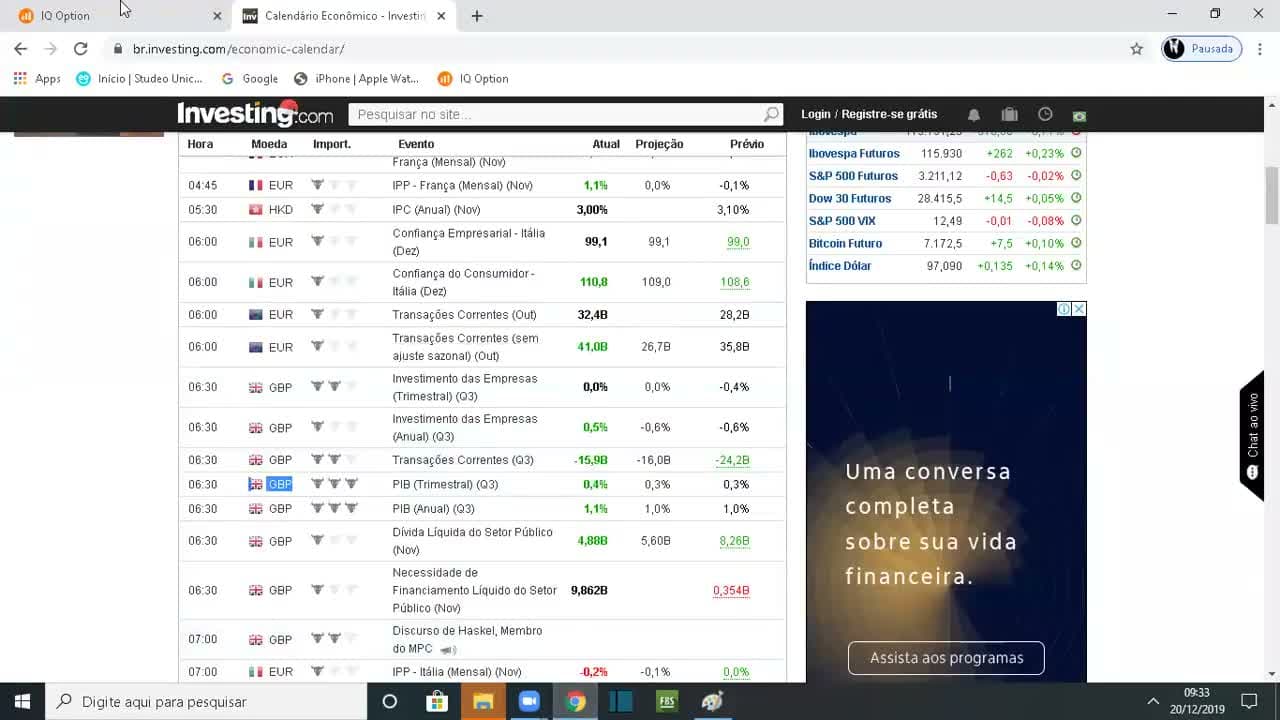Click the page vertical scrollbar thumb
This screenshot has height=720, width=1280.
pos(1272,196)
